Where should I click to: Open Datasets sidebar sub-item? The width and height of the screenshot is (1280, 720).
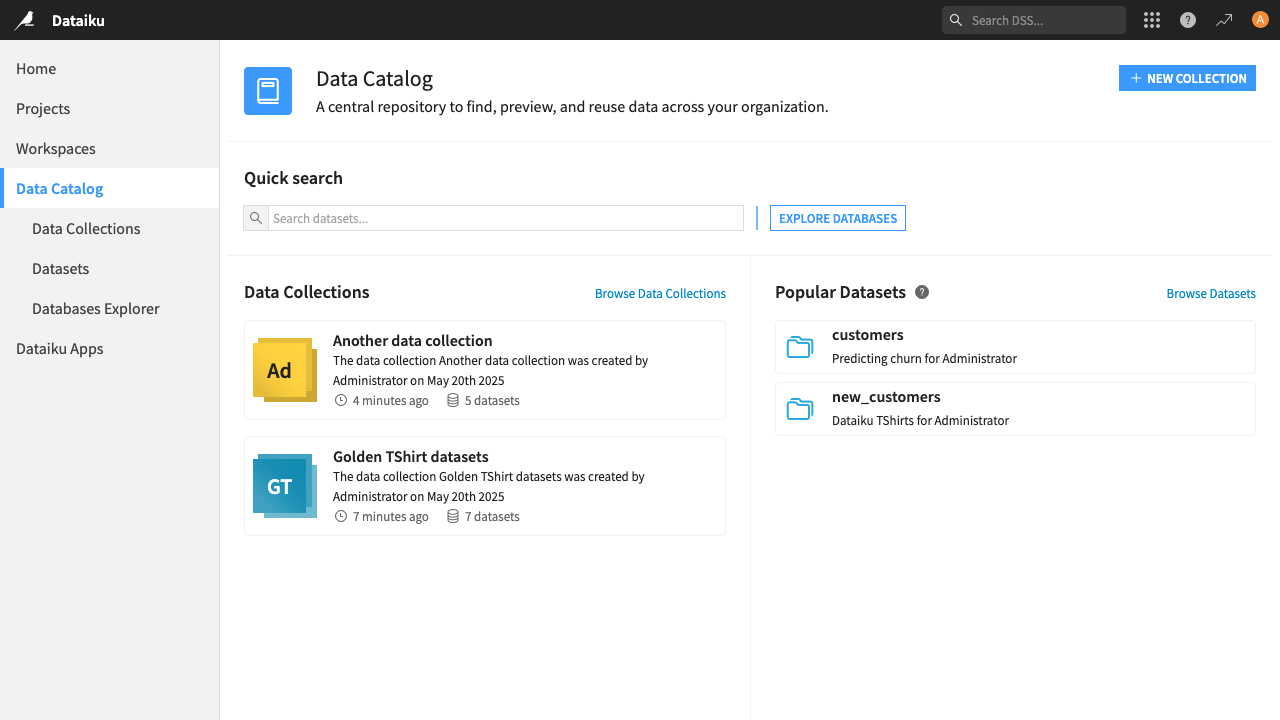point(109,268)
